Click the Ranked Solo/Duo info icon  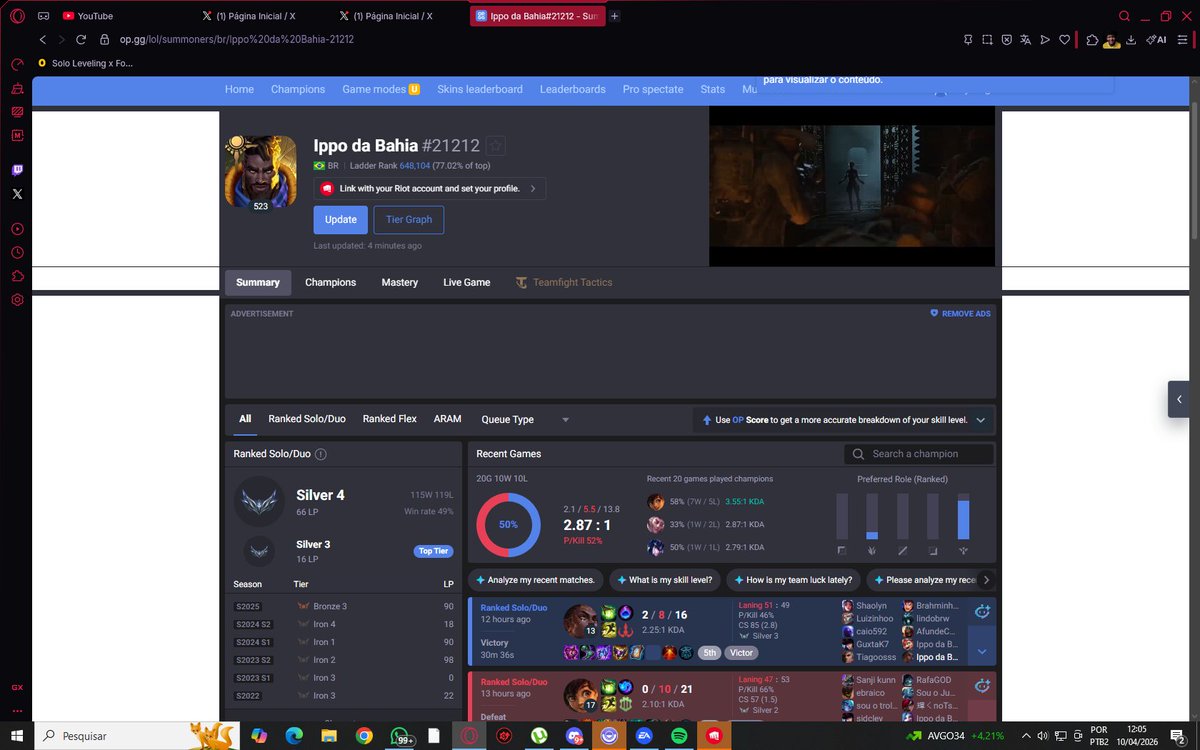pyautogui.click(x=321, y=454)
